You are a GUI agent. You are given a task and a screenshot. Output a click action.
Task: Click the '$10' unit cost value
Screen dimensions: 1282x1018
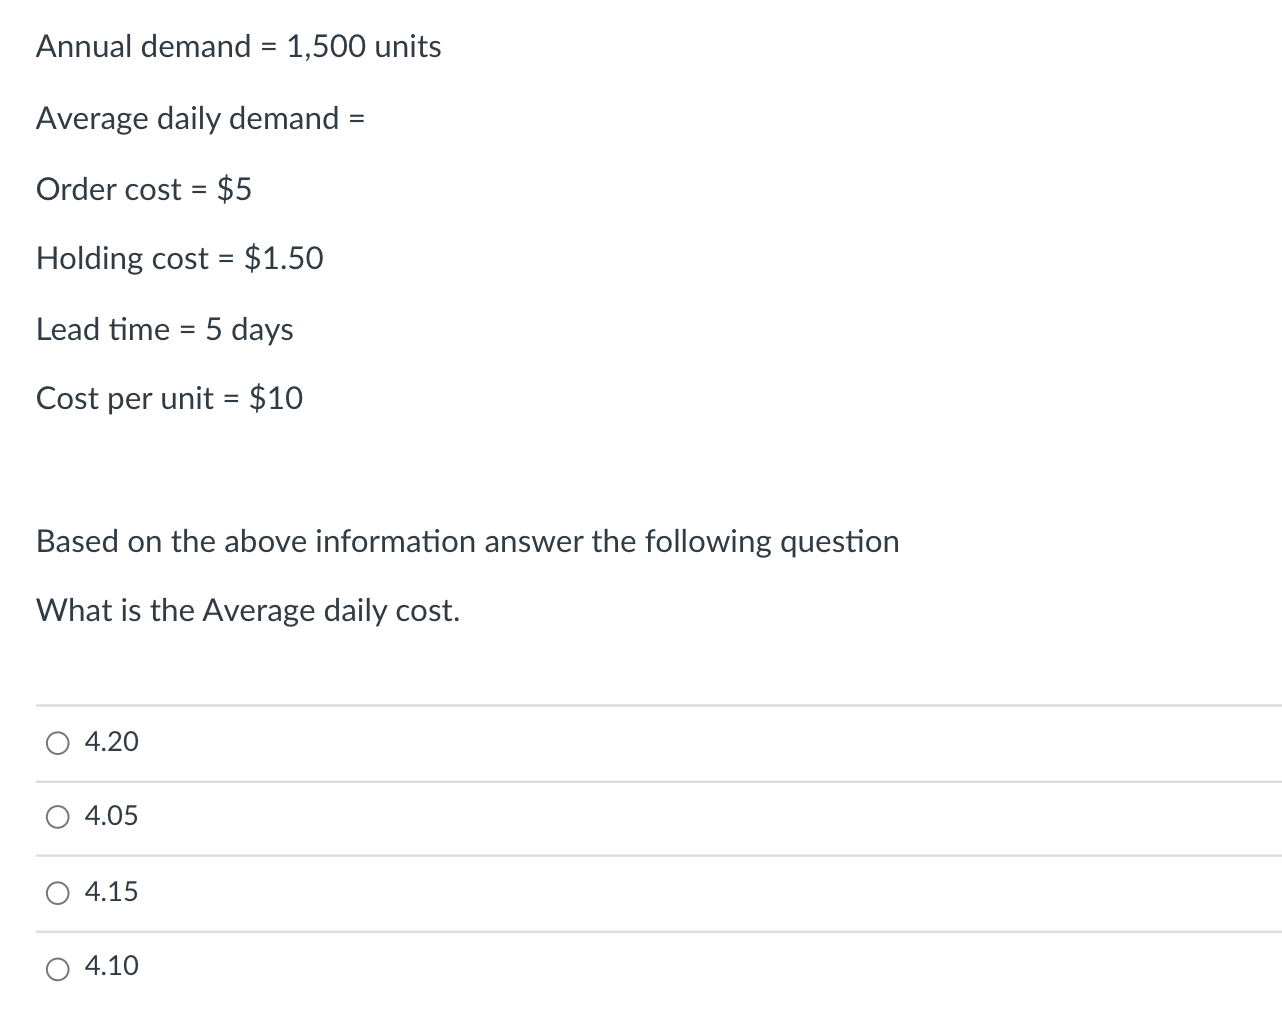pyautogui.click(x=276, y=398)
